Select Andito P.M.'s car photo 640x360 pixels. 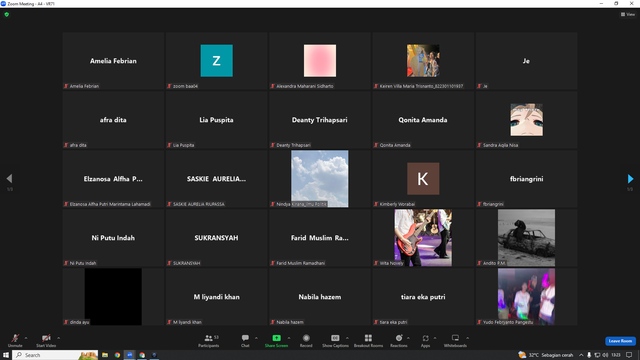click(x=527, y=238)
